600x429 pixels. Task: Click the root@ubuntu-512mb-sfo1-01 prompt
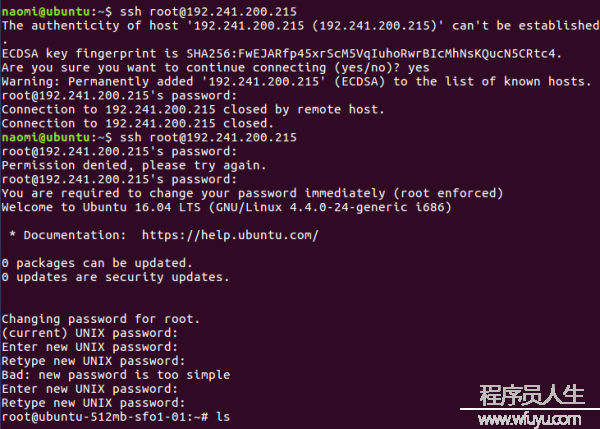pos(105,416)
